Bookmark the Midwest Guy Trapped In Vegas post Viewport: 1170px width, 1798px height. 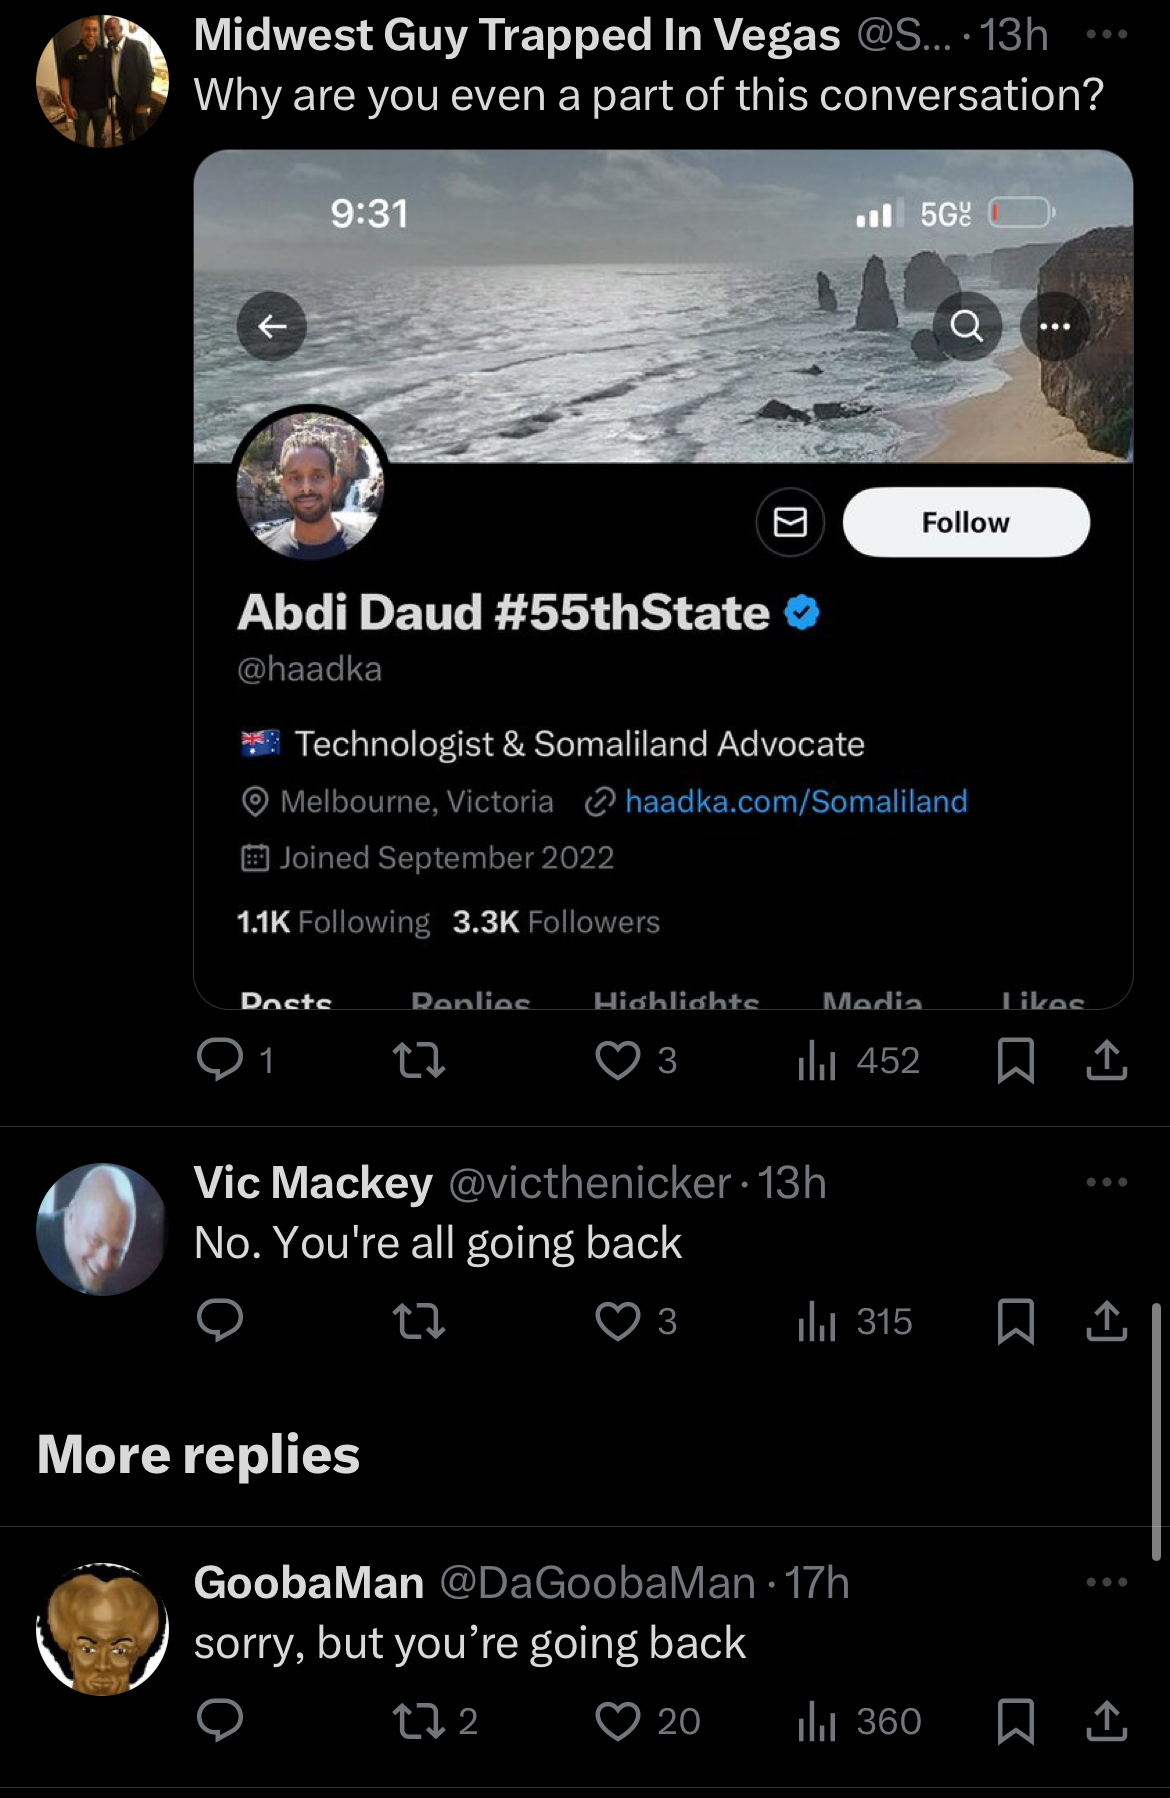point(1016,1060)
